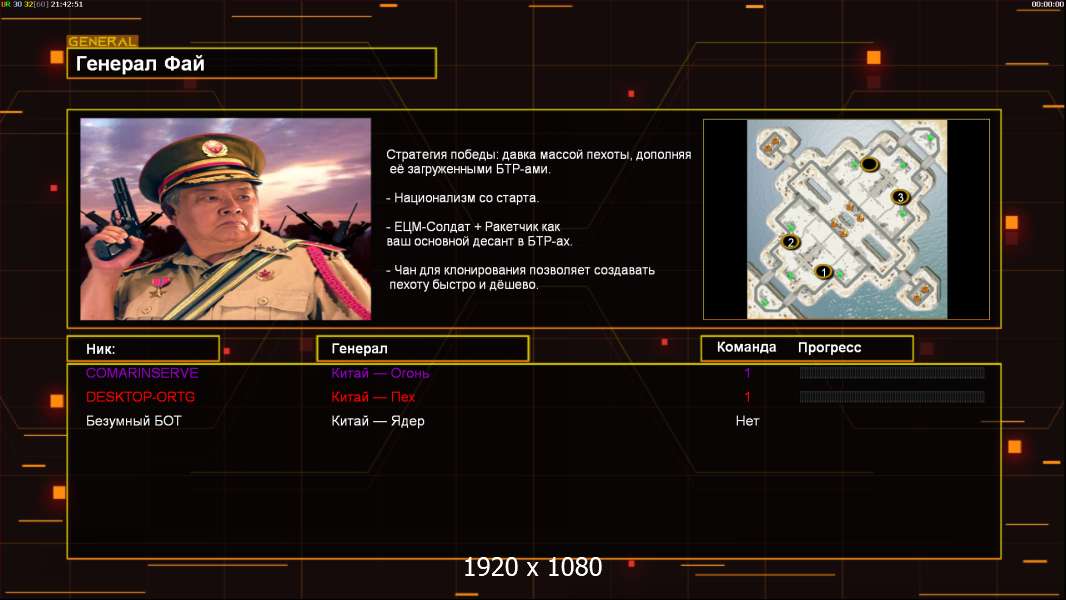Viewport: 1066px width, 600px height.
Task: Click the Прогресс column header
Action: click(829, 347)
